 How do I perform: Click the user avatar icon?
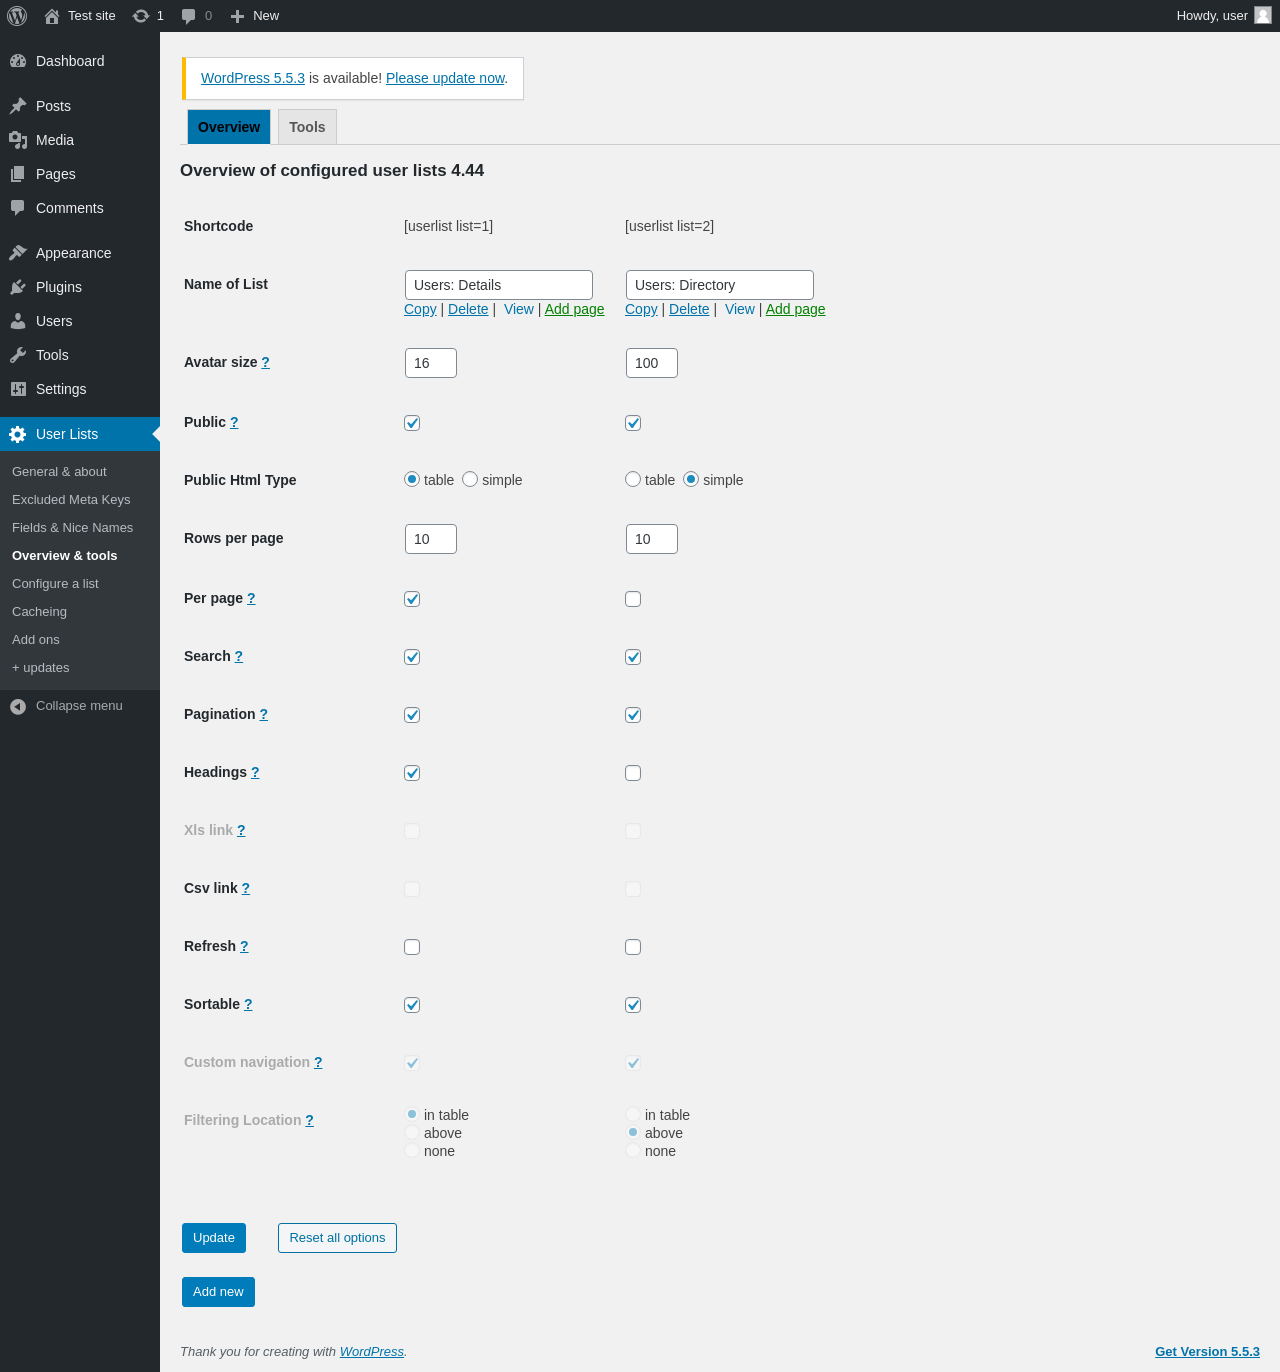tap(1263, 15)
